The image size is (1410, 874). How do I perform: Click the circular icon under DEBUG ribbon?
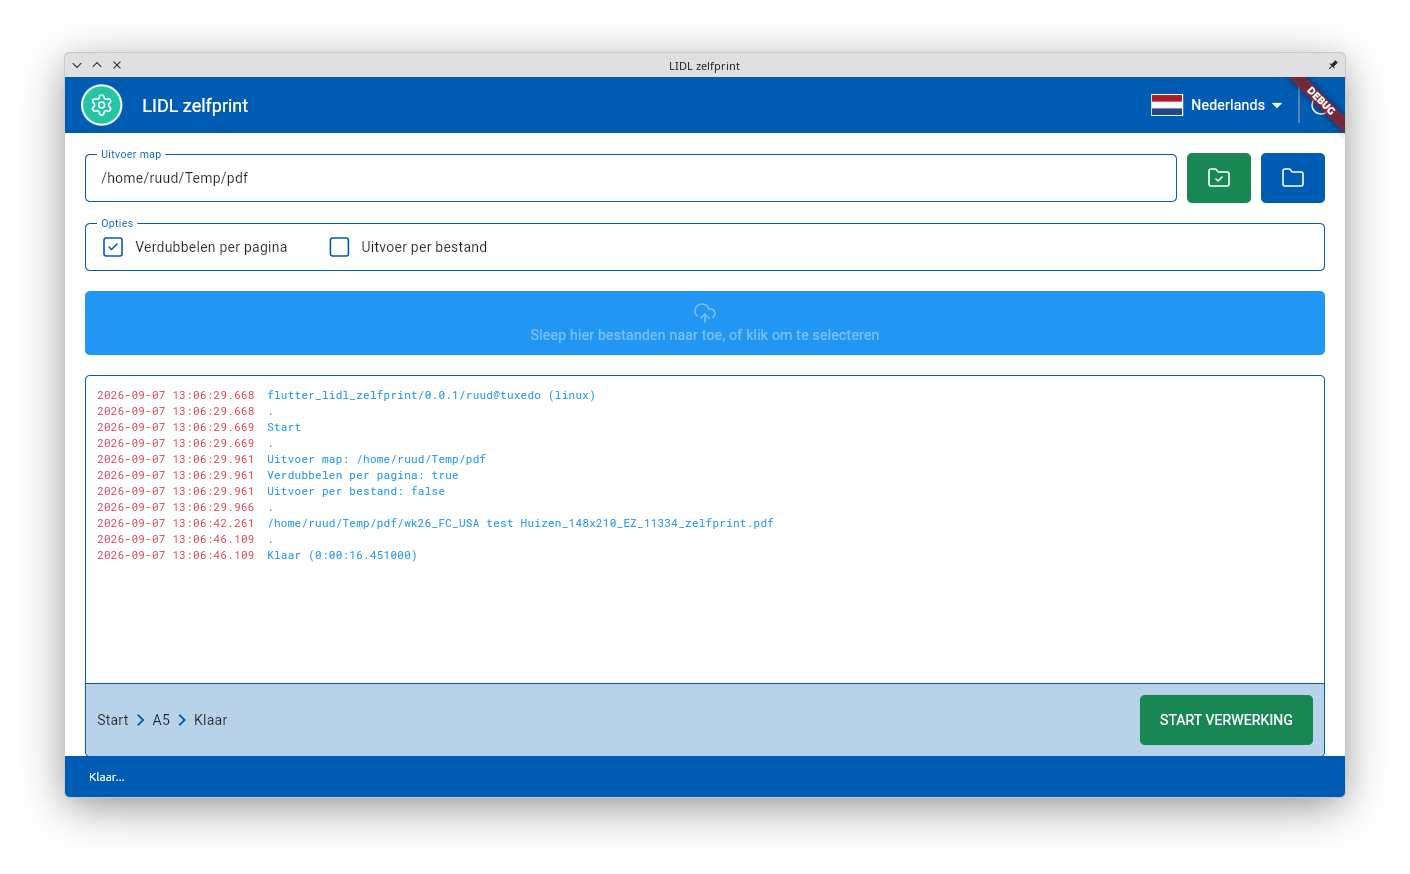1320,105
